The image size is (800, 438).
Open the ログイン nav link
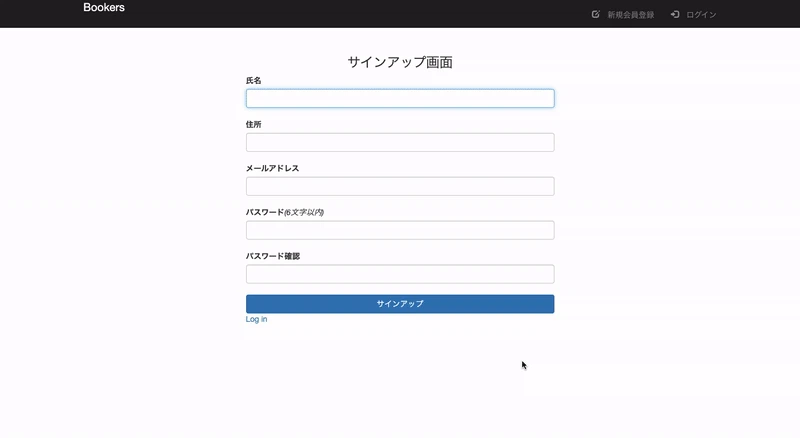(x=701, y=15)
